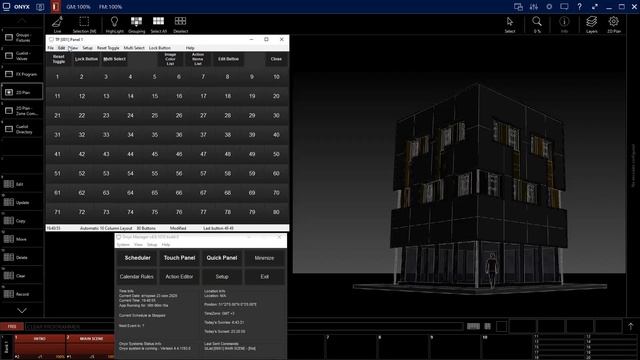Open FX Program view in sidebar
The image size is (640, 360).
[x=22, y=74]
